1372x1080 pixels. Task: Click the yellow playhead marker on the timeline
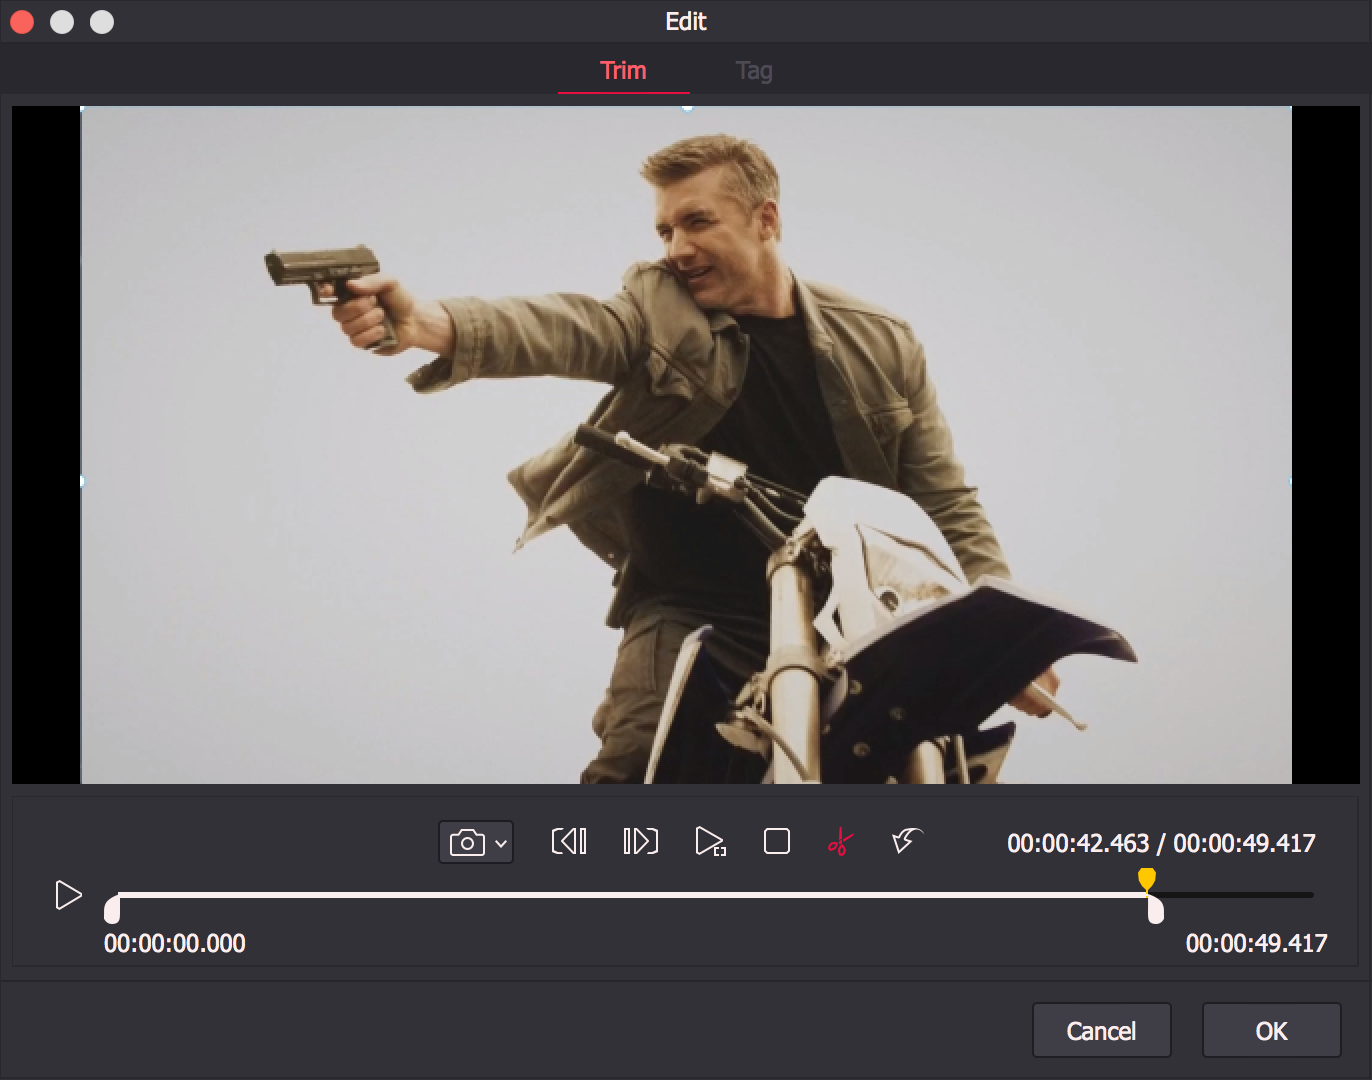coord(1147,879)
